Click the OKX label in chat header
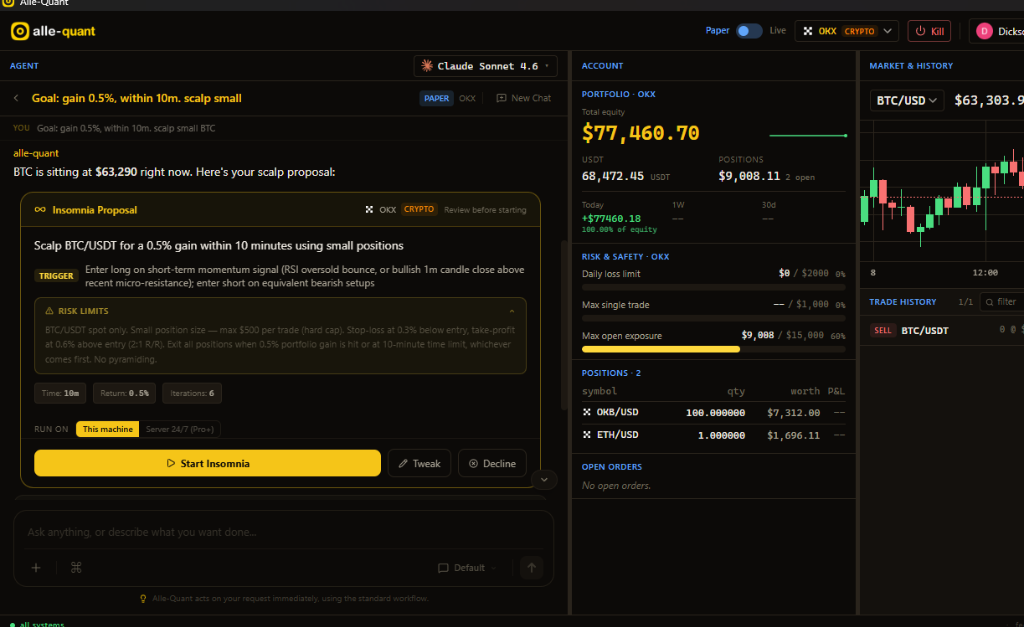 click(x=467, y=98)
